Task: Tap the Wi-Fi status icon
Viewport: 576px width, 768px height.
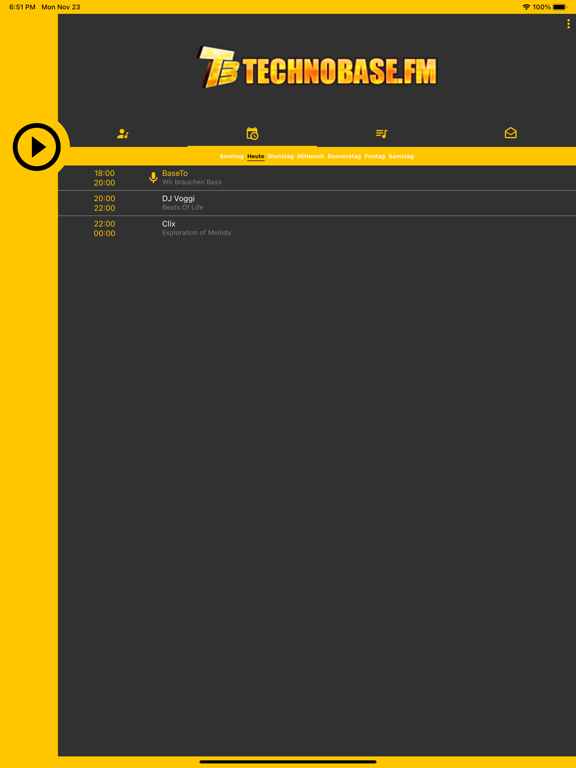Action: [x=527, y=7]
